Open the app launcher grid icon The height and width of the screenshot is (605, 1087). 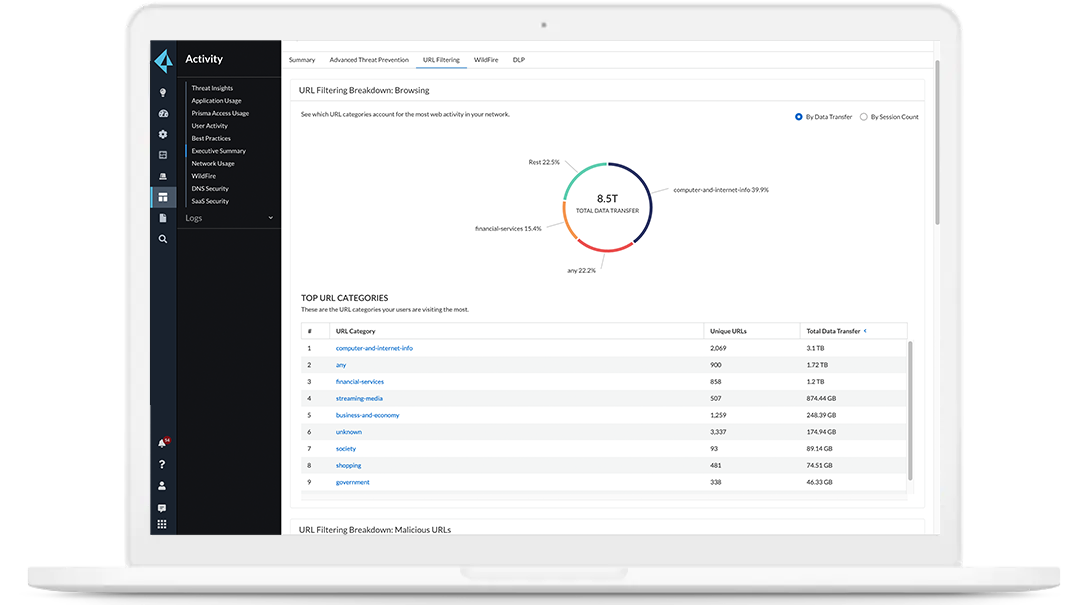coord(162,523)
